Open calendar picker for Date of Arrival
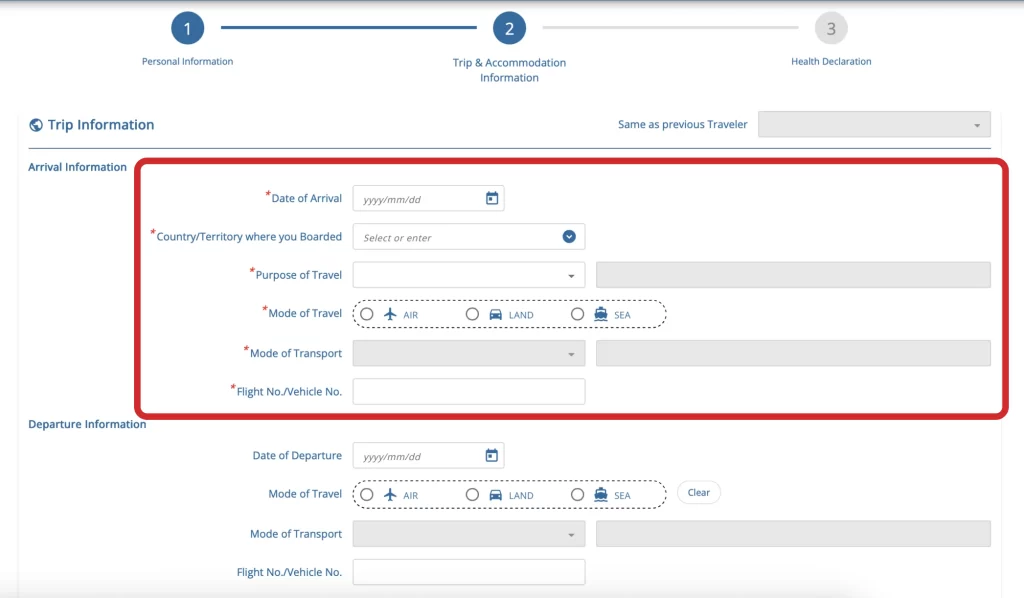1024x598 pixels. (x=492, y=198)
